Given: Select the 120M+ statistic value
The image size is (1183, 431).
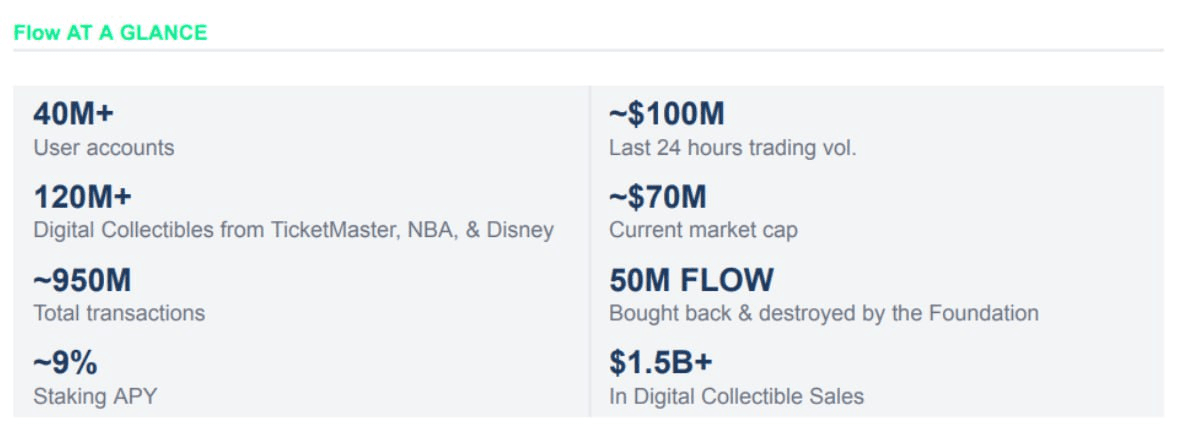Looking at the screenshot, I should (x=83, y=197).
